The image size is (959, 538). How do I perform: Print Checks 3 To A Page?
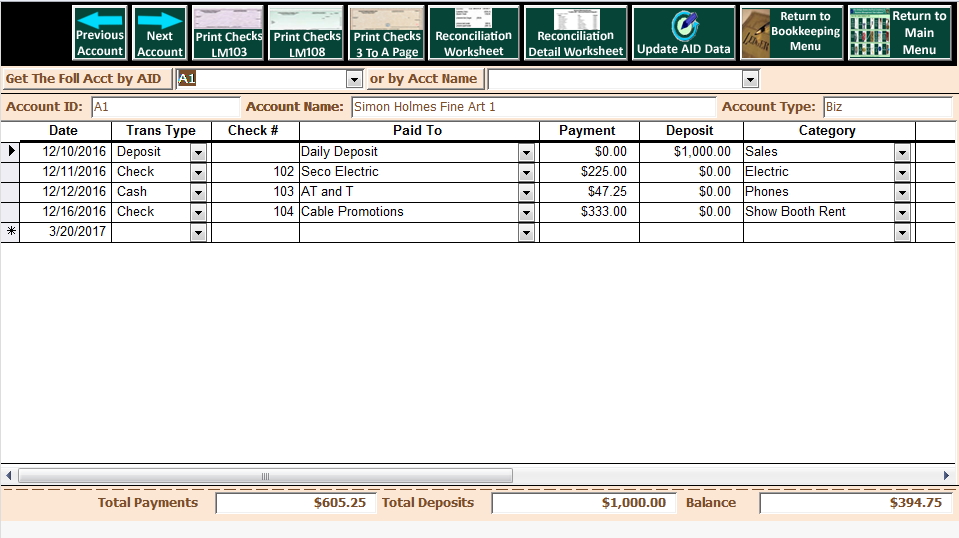(387, 33)
